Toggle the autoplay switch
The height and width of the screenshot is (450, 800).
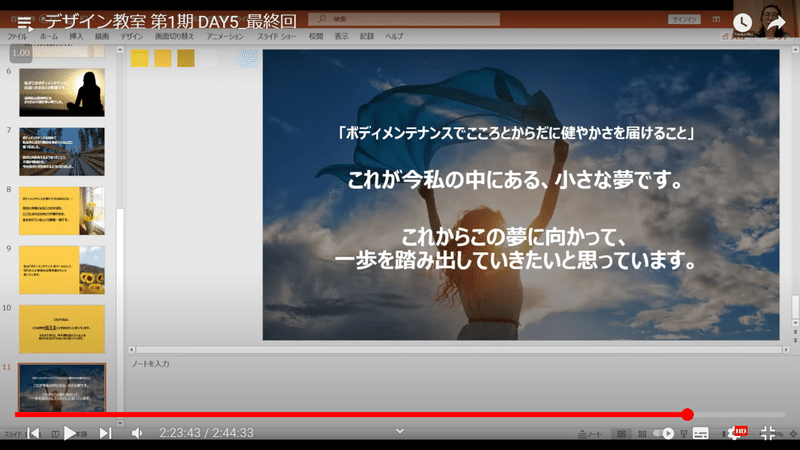664,433
